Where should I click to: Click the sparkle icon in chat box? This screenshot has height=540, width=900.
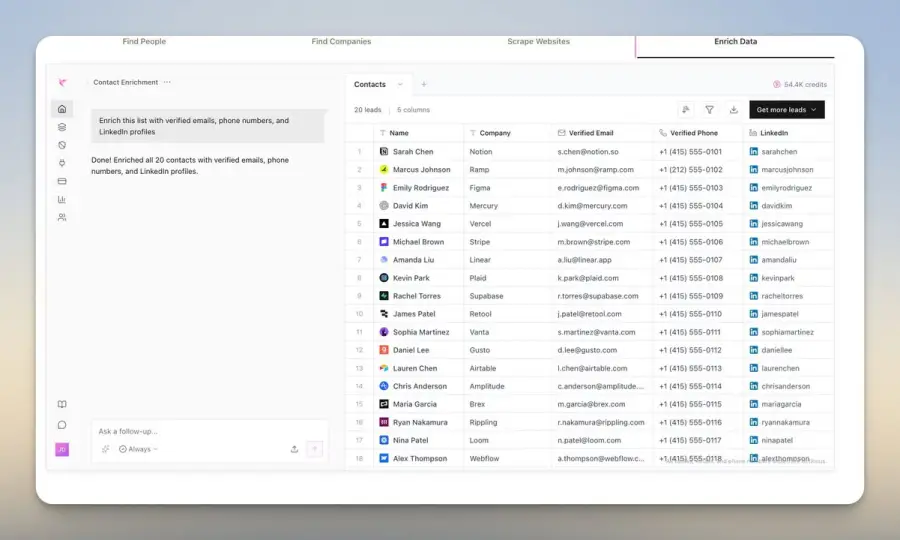106,449
